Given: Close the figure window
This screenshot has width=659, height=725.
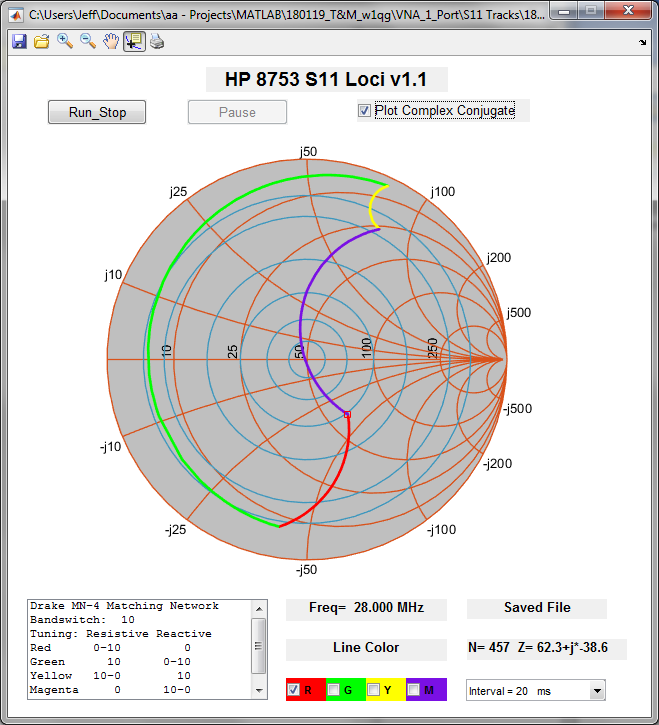Looking at the screenshot, I should point(628,11).
